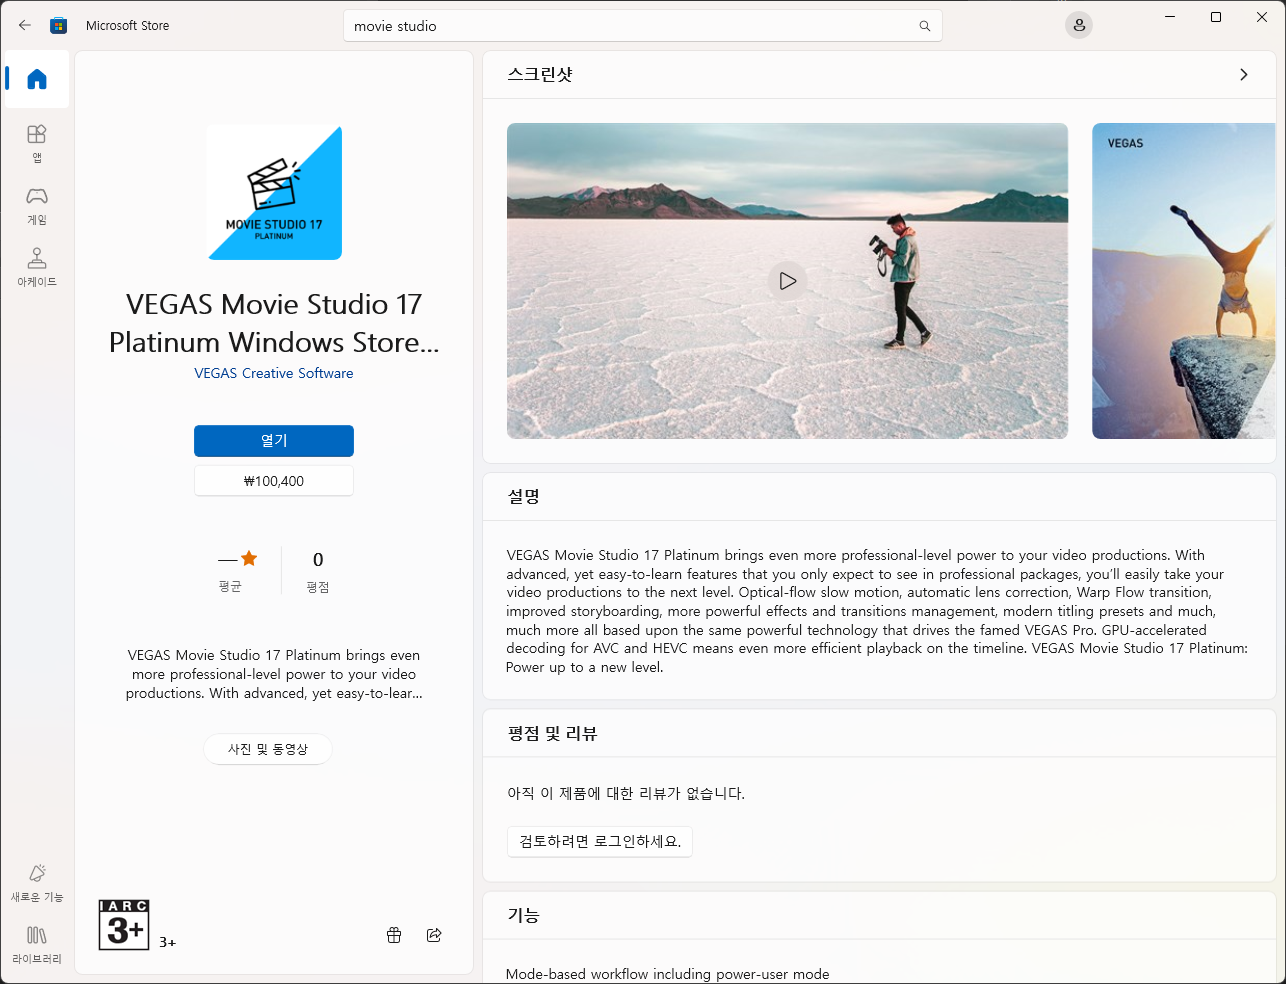Minimize the Microsoft Store window
This screenshot has height=984, width=1286.
[x=1170, y=17]
